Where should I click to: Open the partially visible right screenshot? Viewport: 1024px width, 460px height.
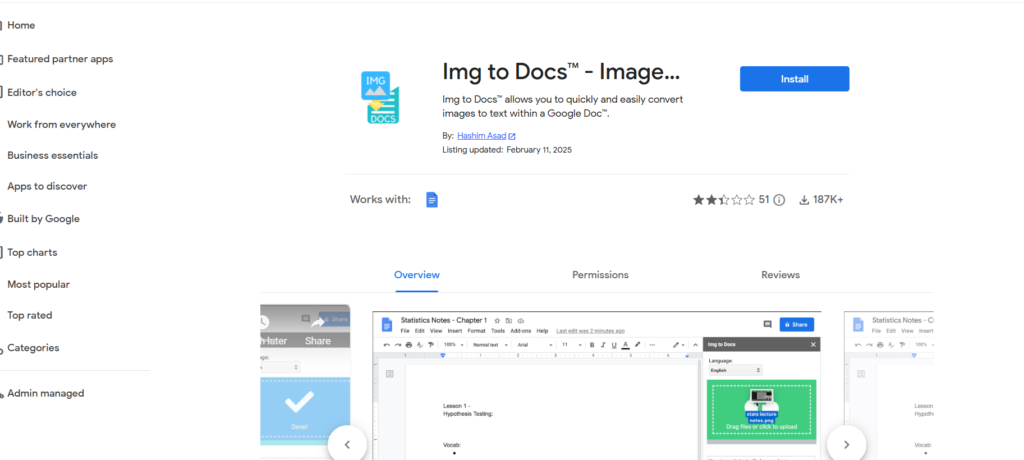tap(889, 386)
